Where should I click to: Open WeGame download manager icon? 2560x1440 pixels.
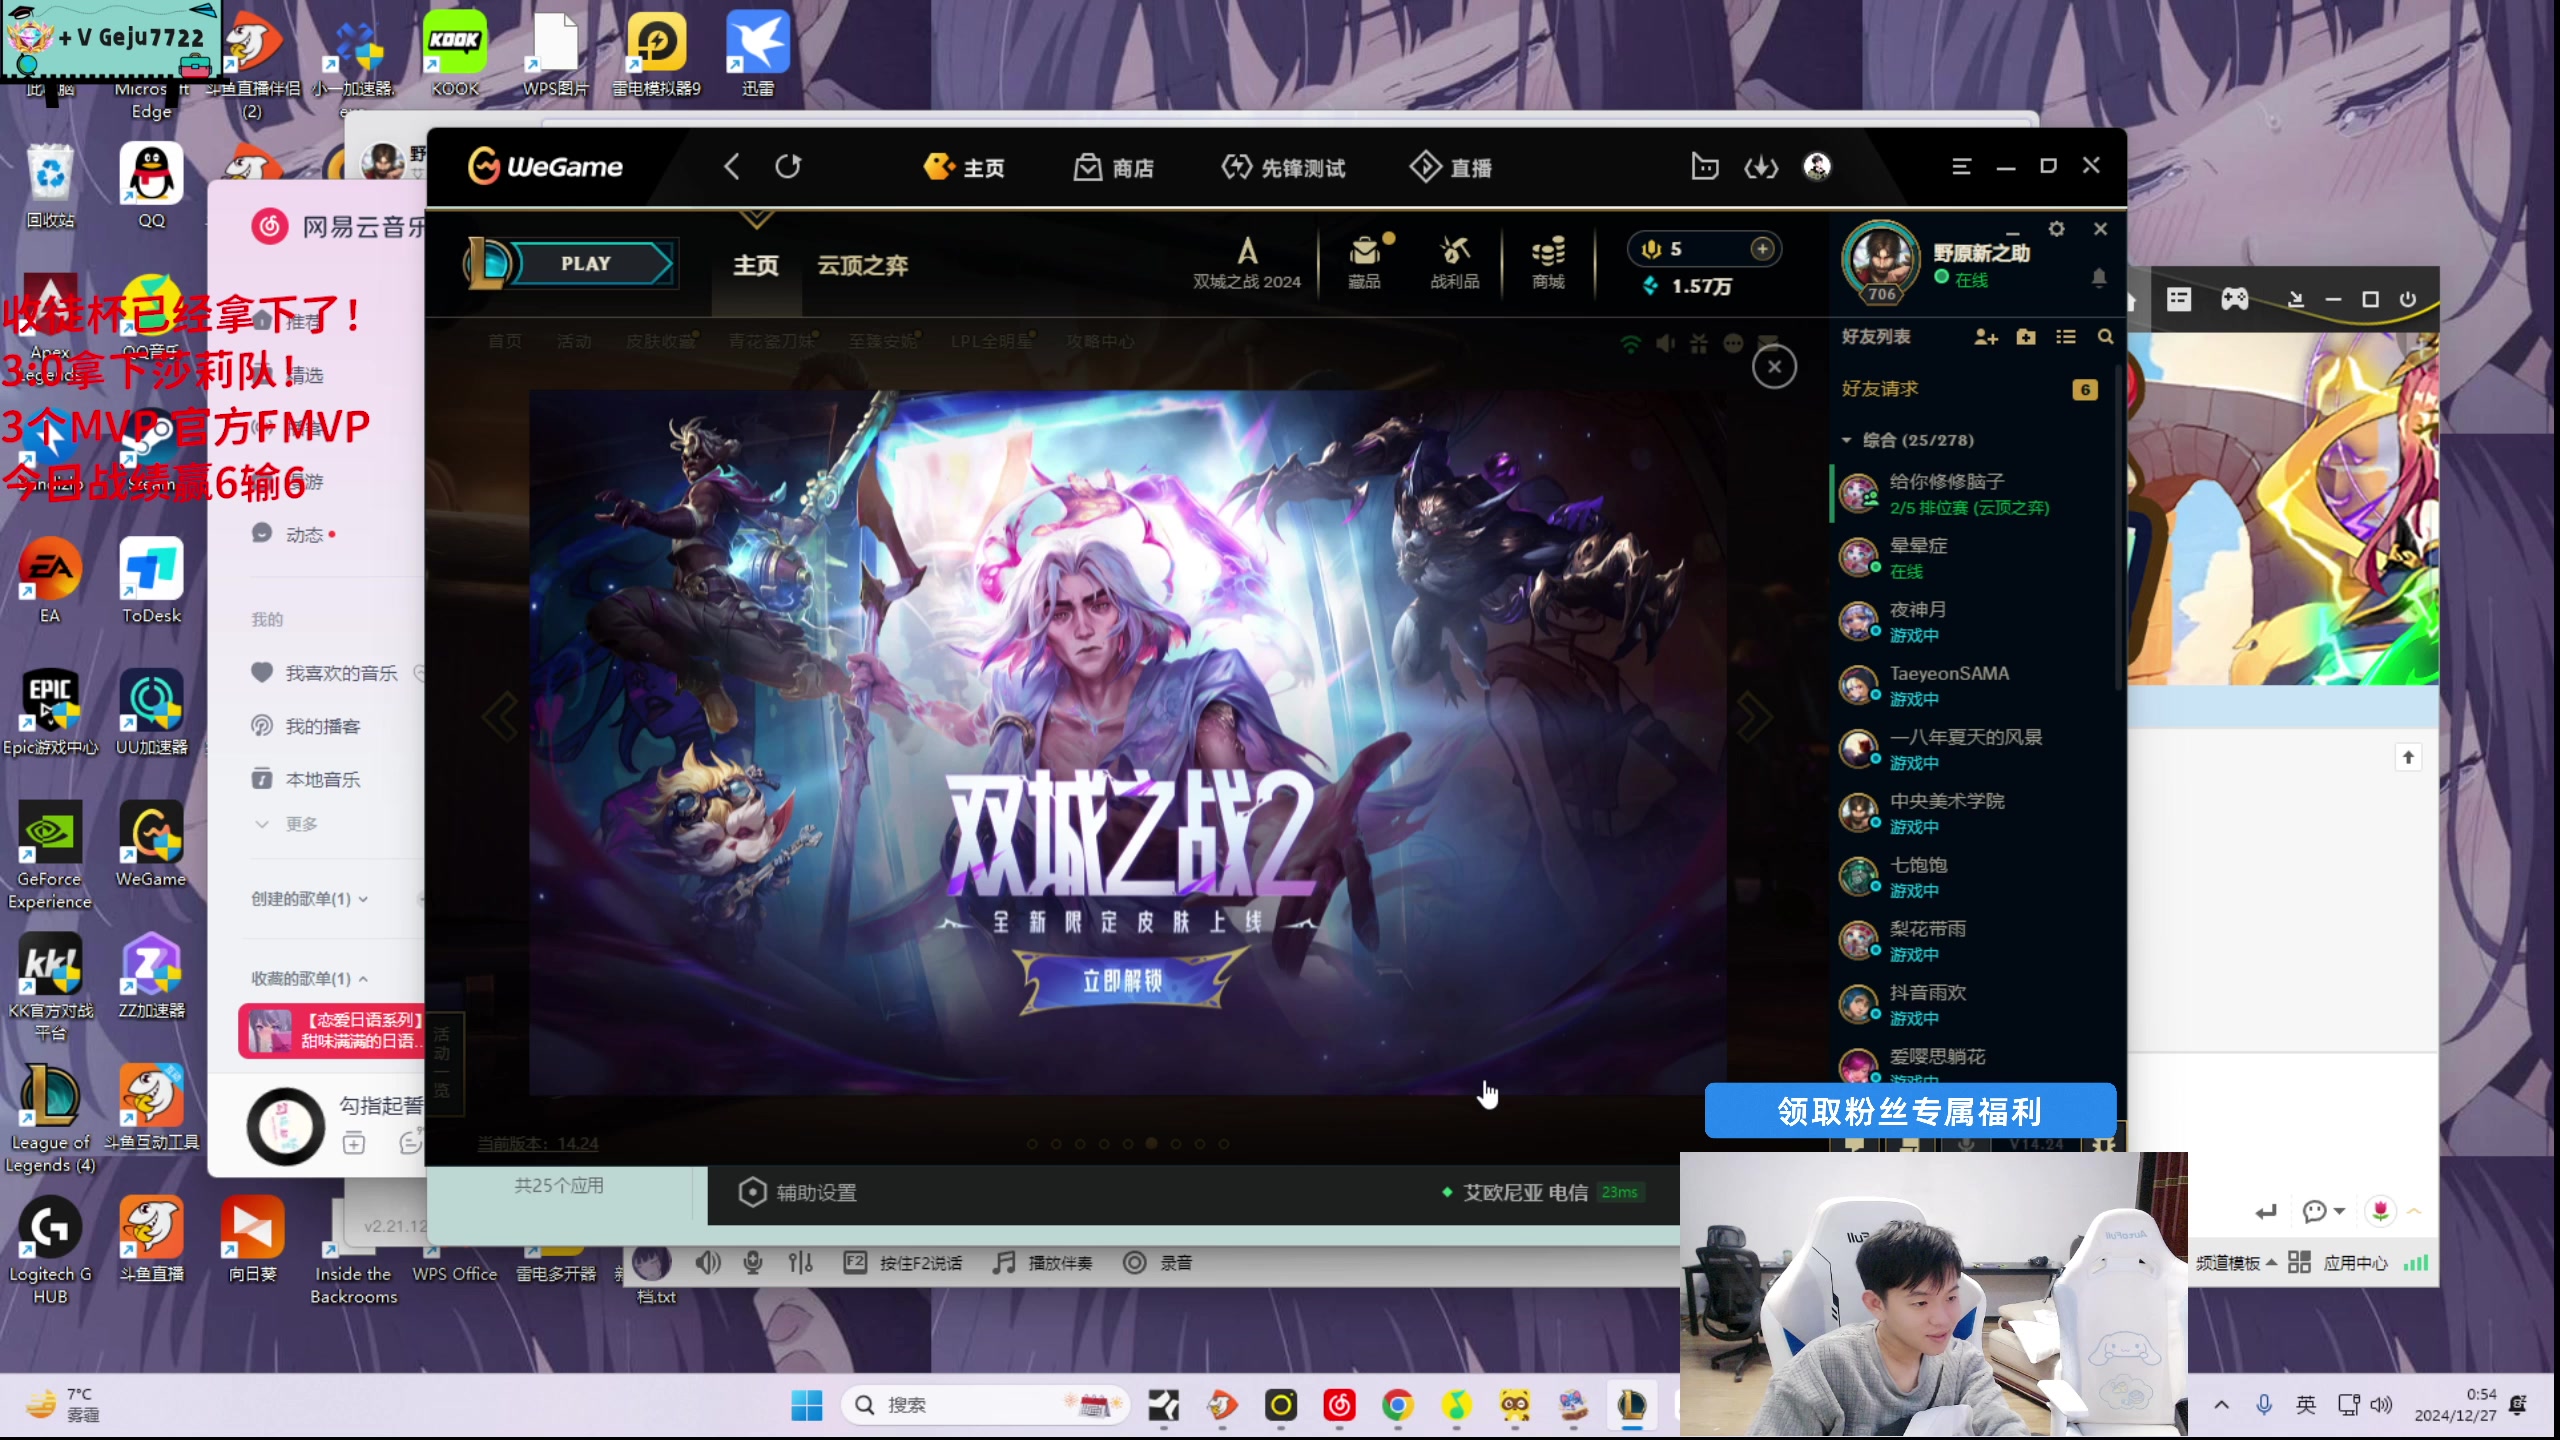[1761, 167]
